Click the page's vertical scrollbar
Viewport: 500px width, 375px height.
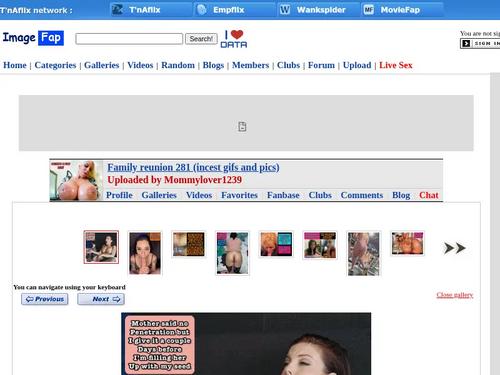pos(495,223)
